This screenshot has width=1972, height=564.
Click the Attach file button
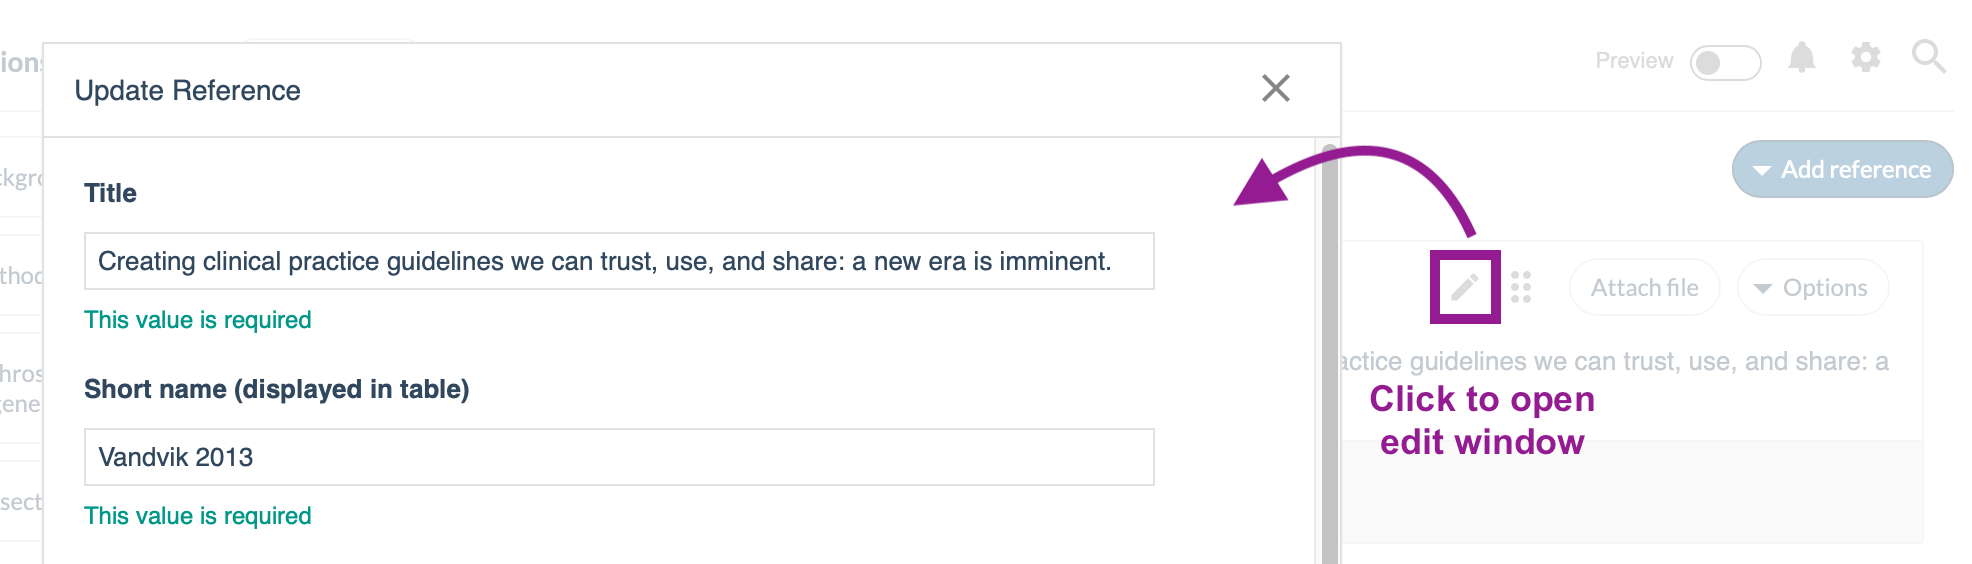[x=1644, y=288]
